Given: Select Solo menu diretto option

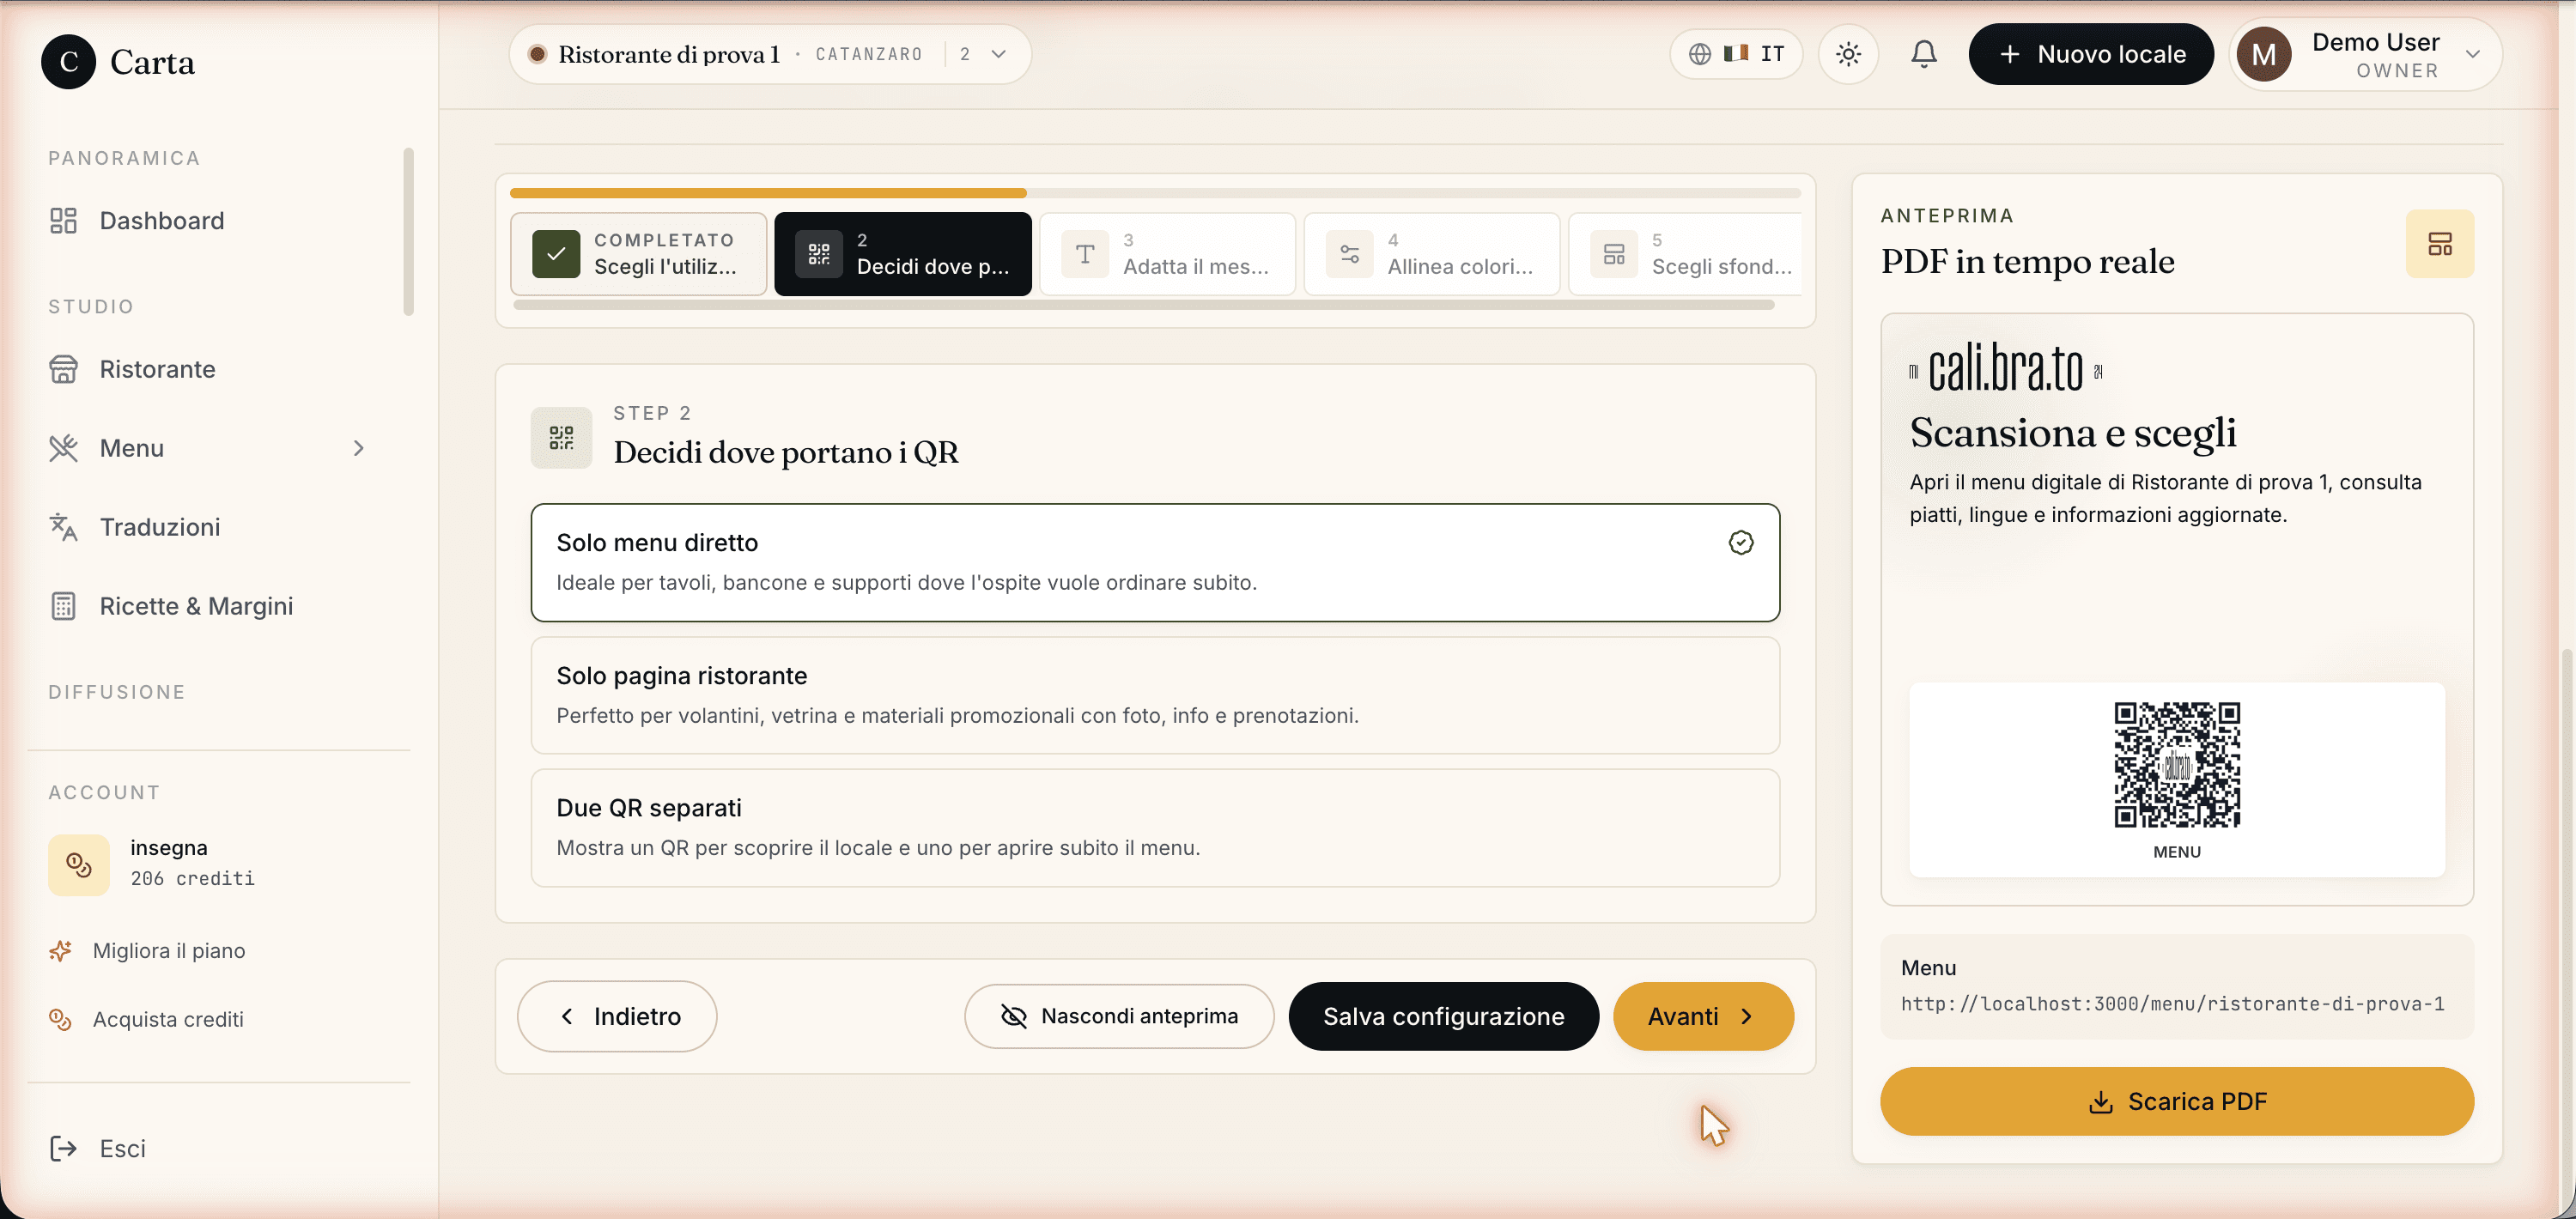Looking at the screenshot, I should point(1155,562).
